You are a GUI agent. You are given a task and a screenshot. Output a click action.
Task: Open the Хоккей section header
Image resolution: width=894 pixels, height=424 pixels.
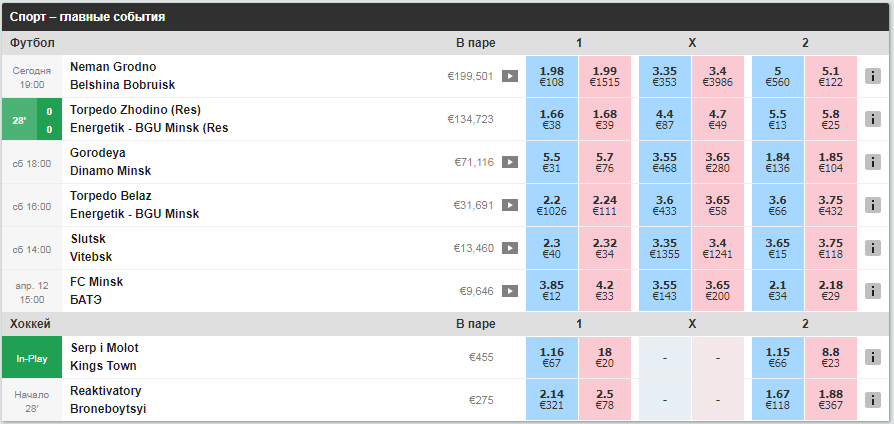coord(30,324)
